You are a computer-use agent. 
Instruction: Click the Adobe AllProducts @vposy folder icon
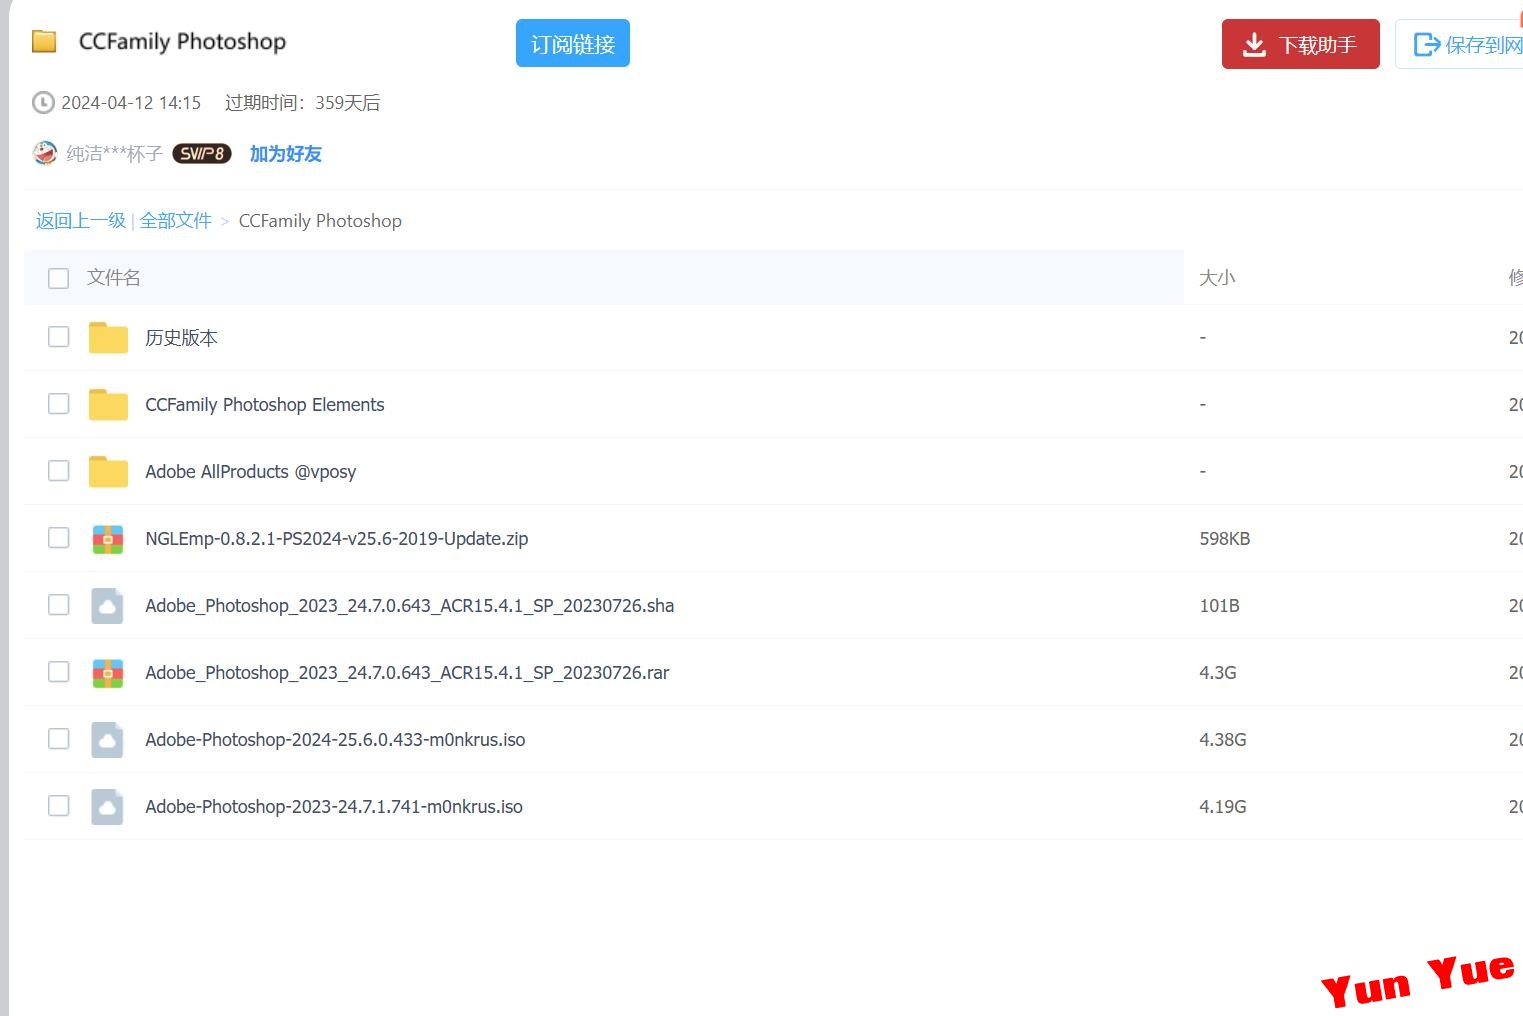click(x=108, y=472)
